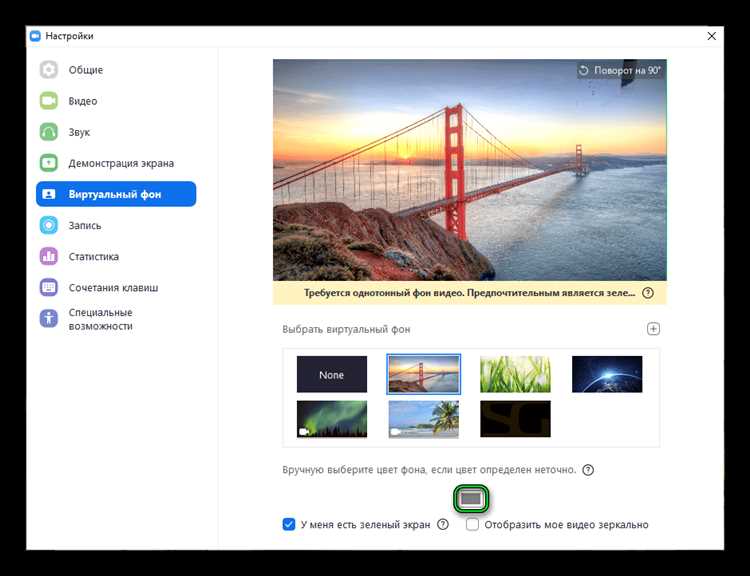Choose the None virtual background

click(331, 375)
